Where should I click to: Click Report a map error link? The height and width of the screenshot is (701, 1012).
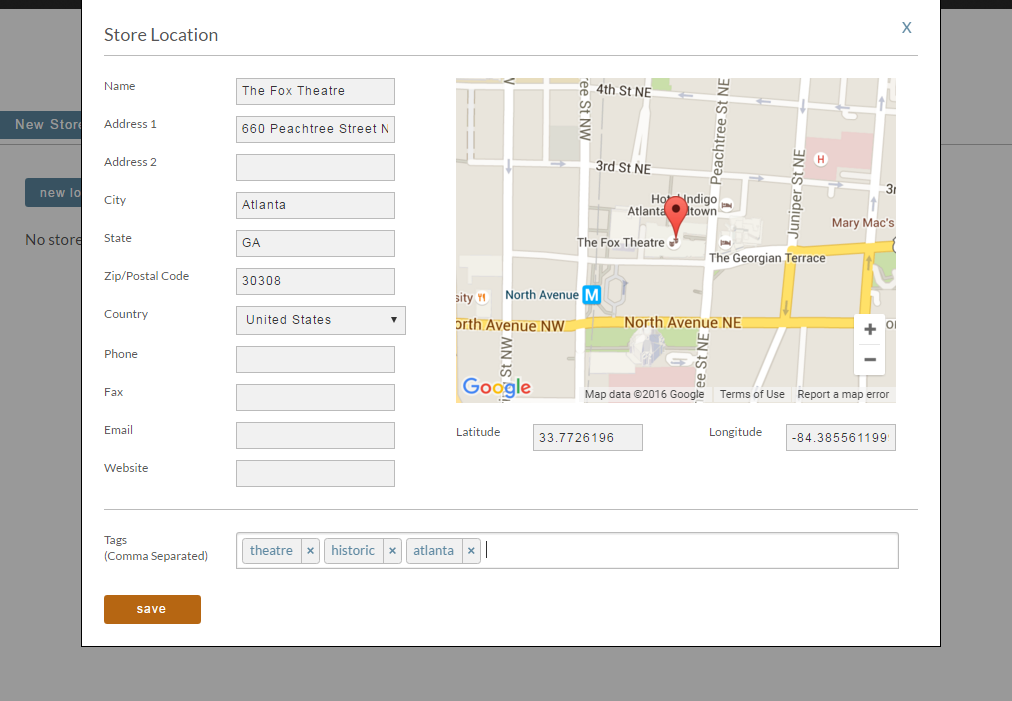[x=843, y=394]
